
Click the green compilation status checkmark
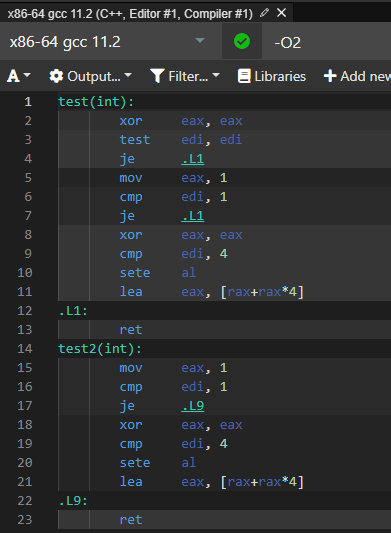(242, 41)
